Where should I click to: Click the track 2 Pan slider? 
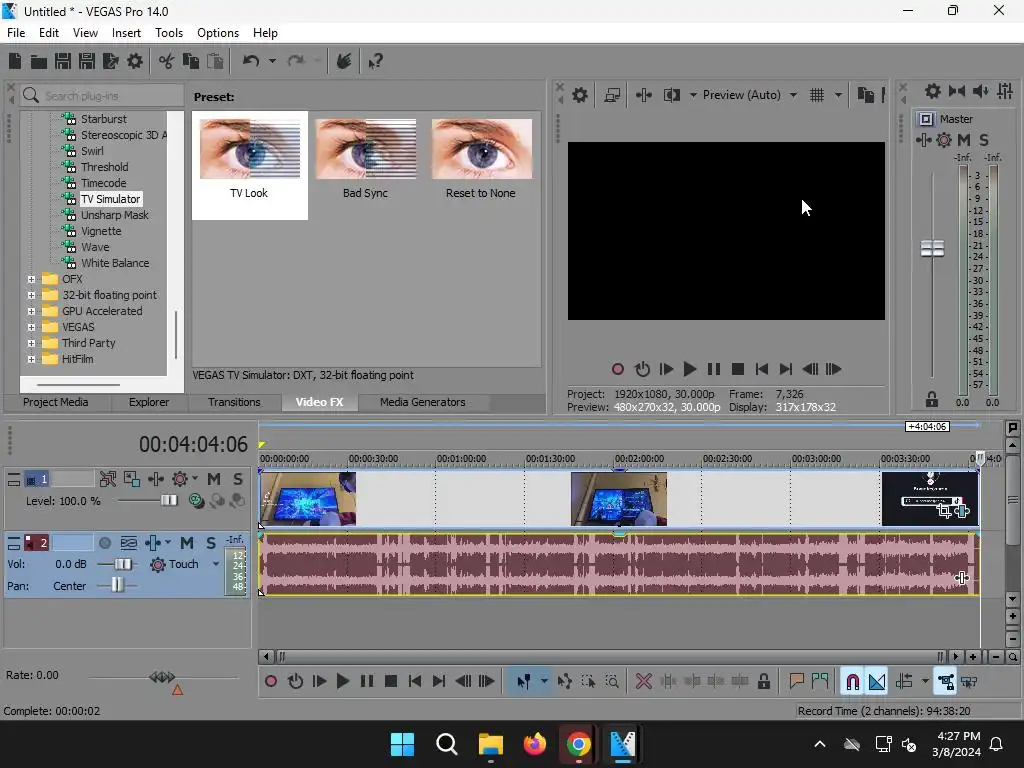pos(117,585)
